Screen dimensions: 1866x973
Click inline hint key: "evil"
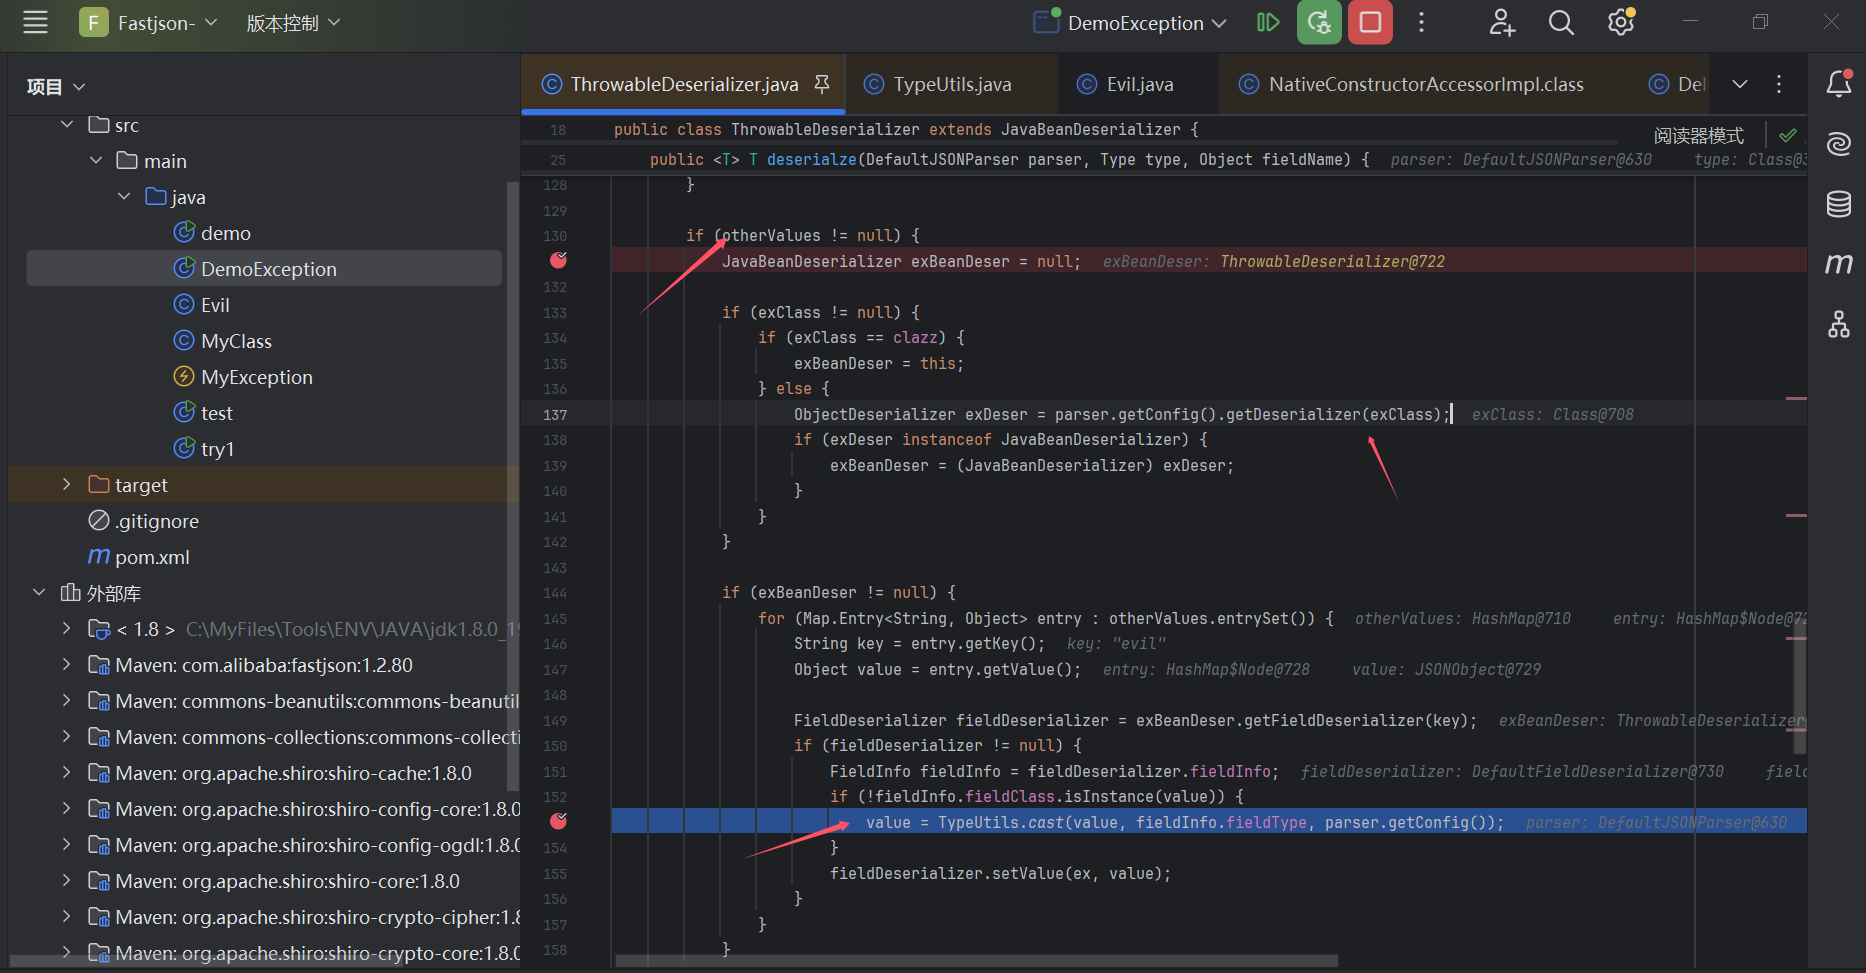coord(1116,644)
